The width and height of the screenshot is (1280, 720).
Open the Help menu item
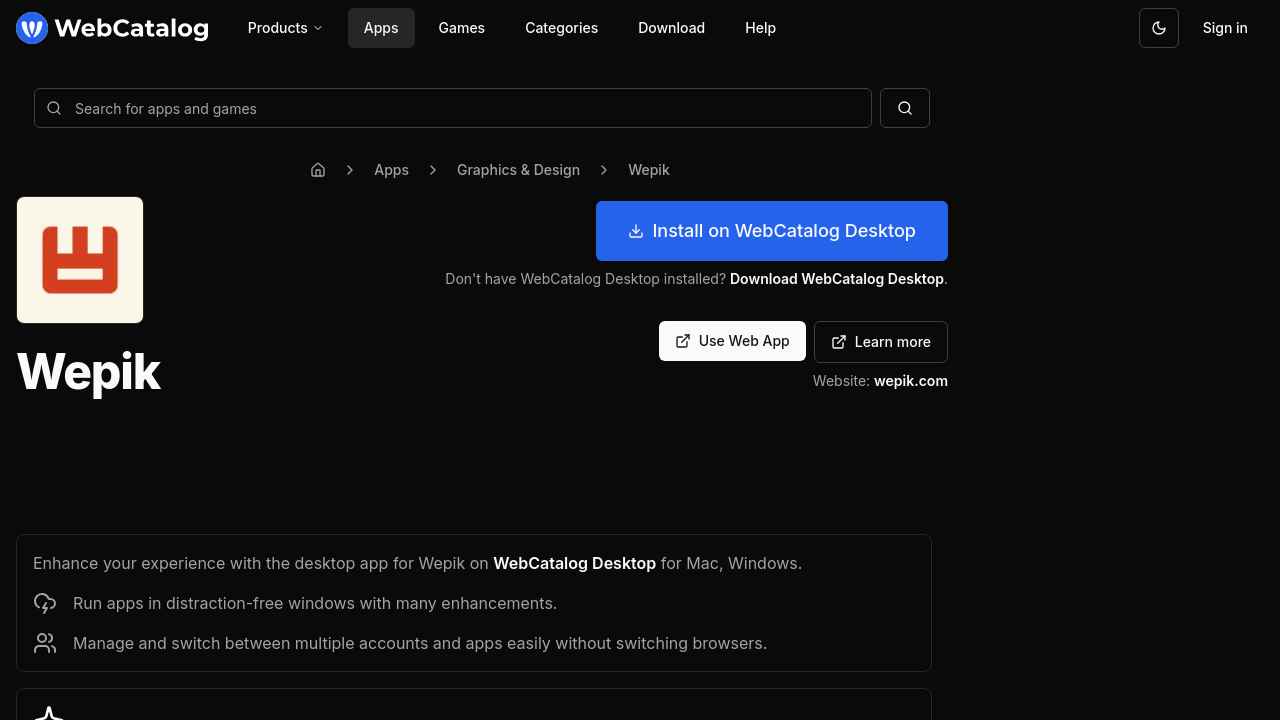760,28
